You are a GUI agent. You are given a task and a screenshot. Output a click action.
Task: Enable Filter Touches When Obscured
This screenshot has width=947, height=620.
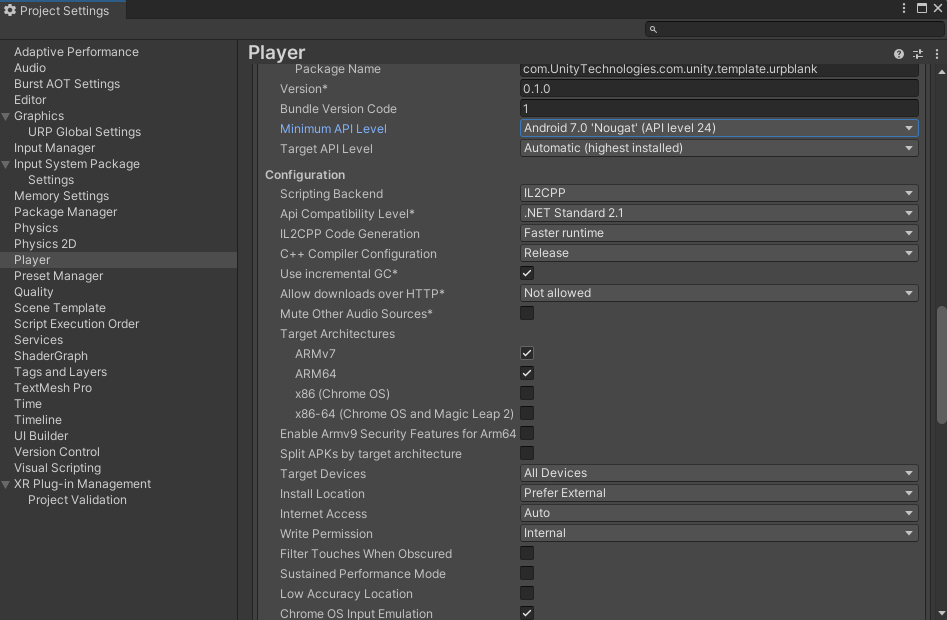pos(527,553)
